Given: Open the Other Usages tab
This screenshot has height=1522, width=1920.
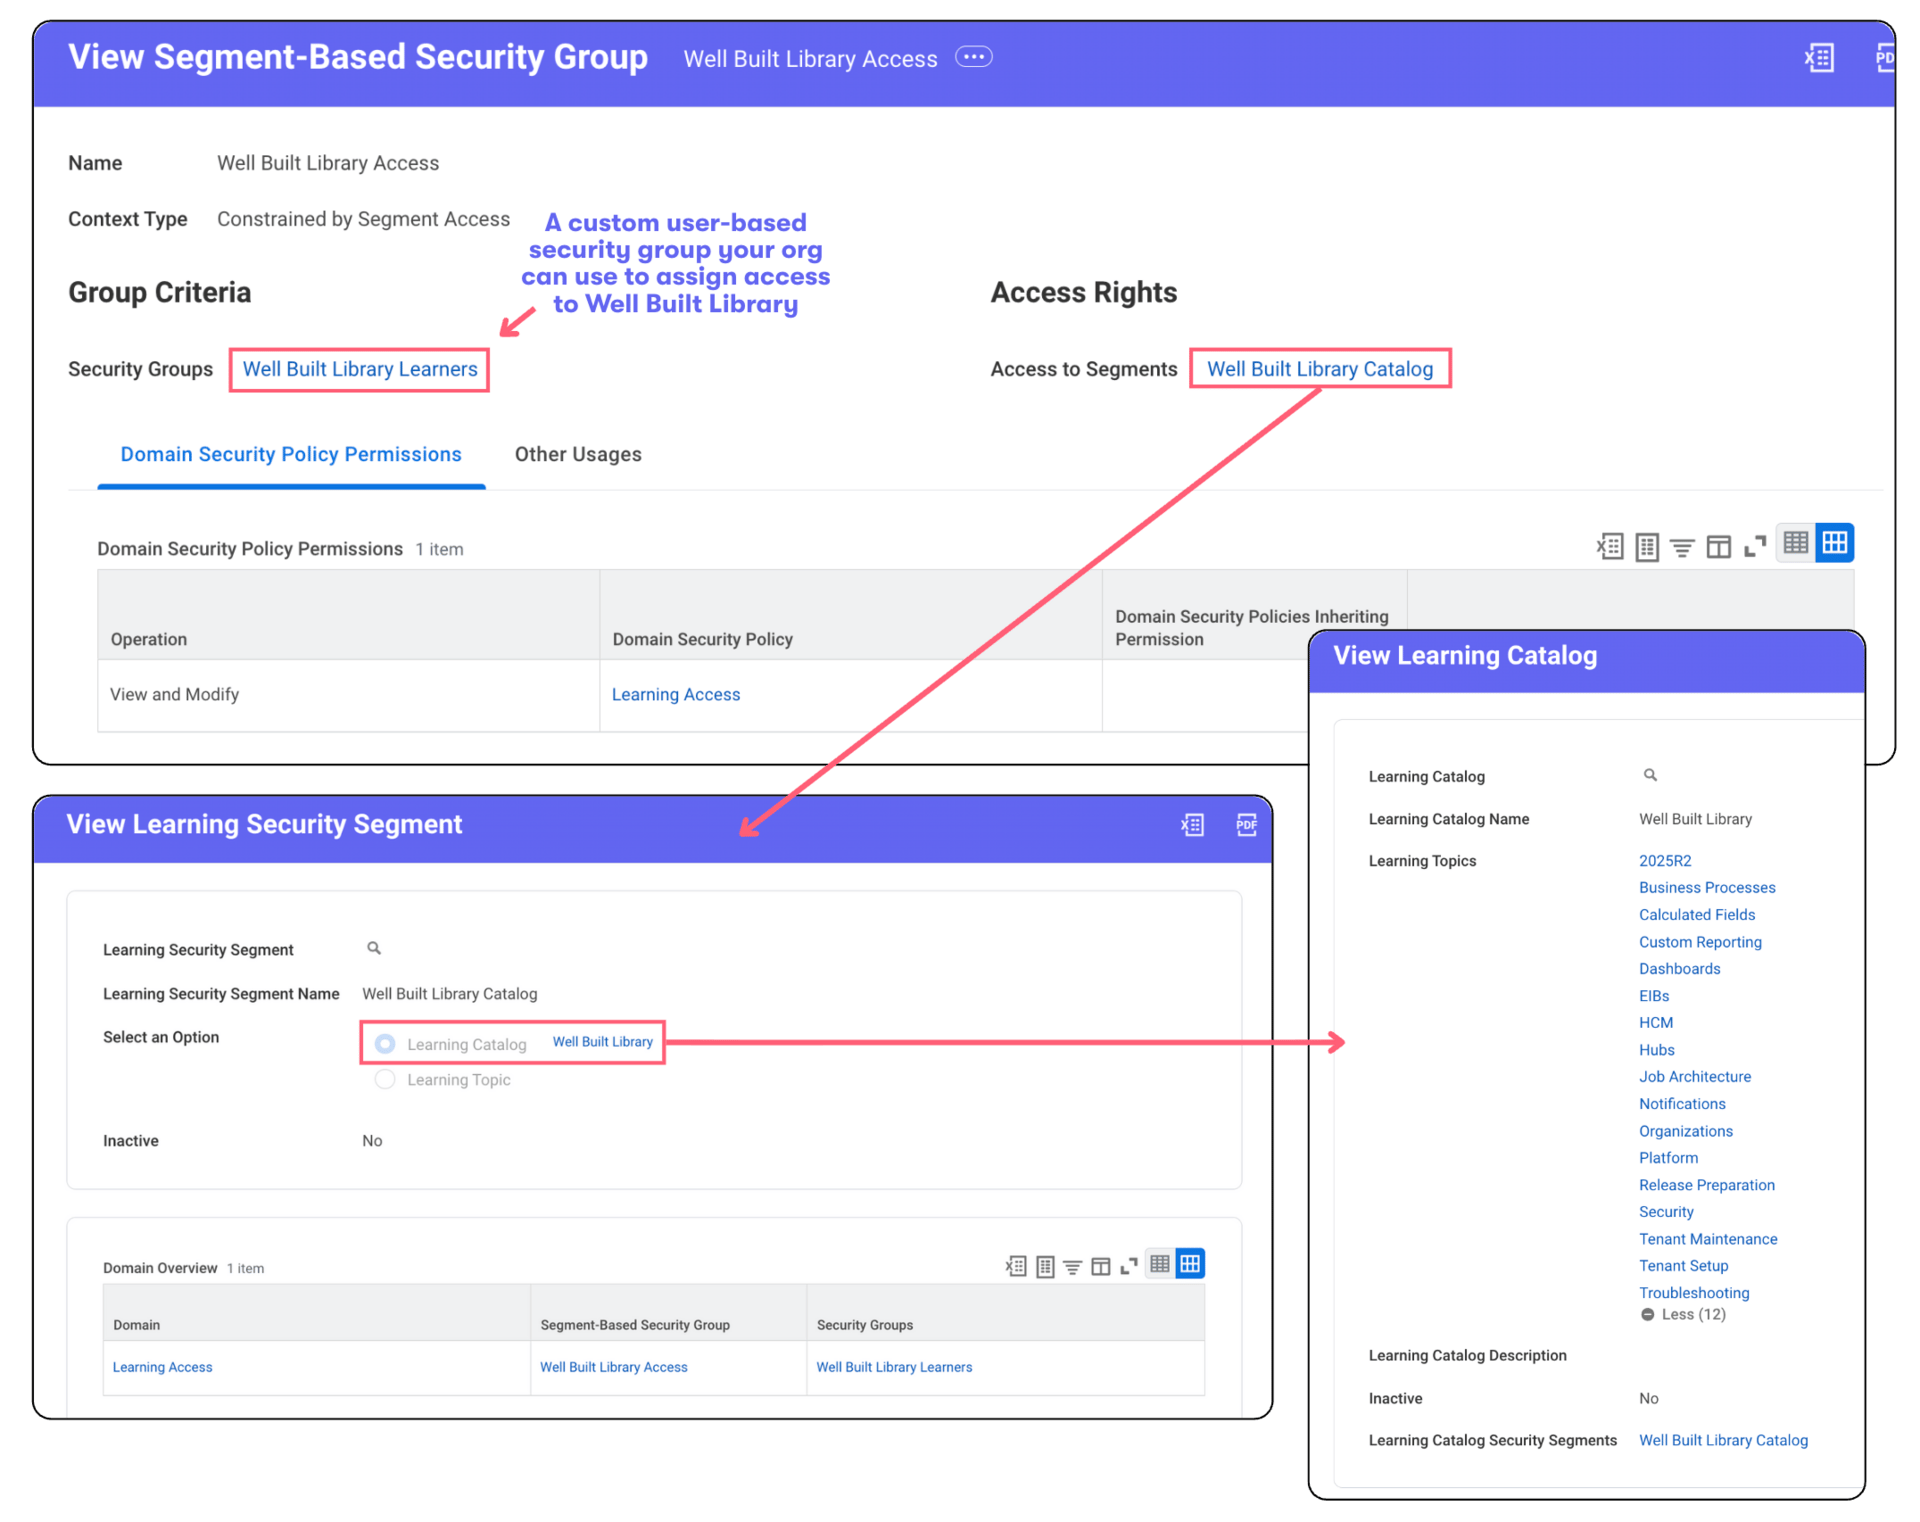Looking at the screenshot, I should 578,454.
